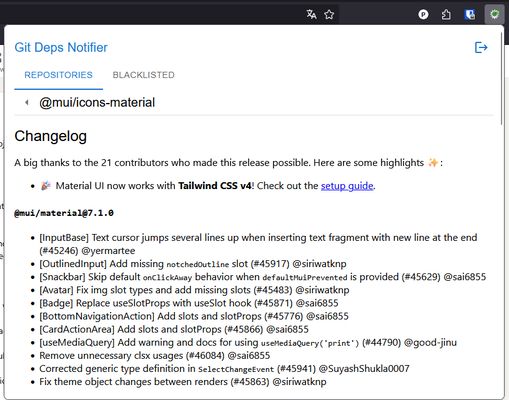509x400 pixels.
Task: Open the setup guide link
Action: coord(347,186)
